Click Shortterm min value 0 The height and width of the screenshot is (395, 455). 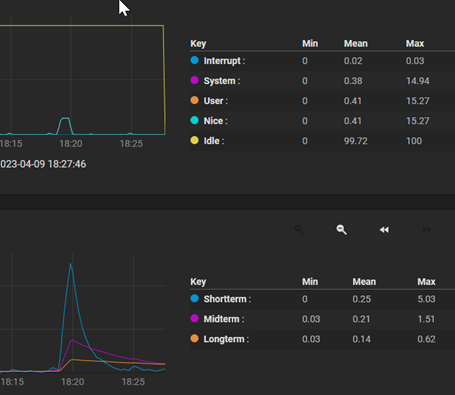point(305,299)
